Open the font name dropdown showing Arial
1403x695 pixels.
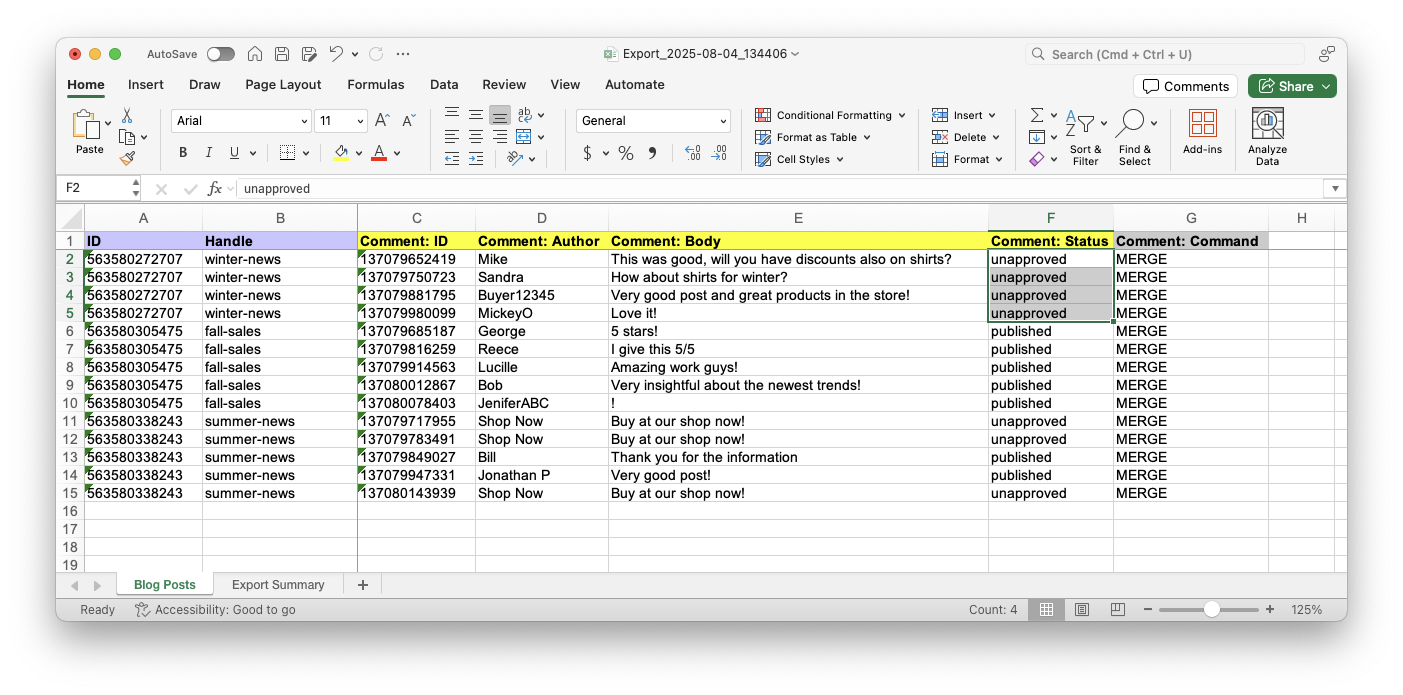coord(241,121)
